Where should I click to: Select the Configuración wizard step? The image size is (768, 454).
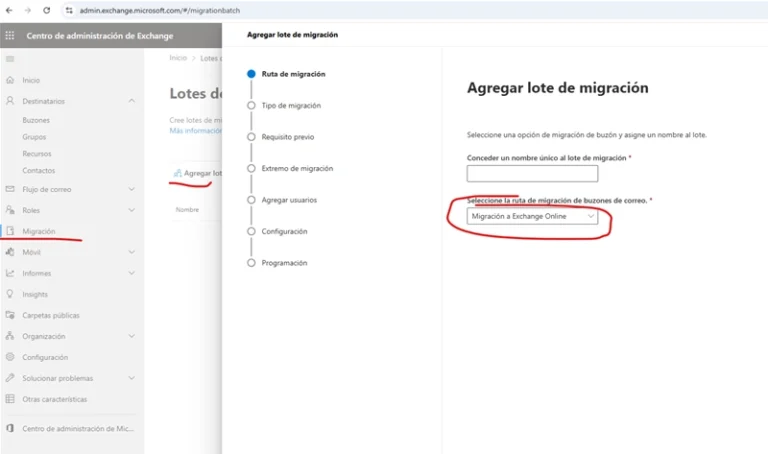point(277,231)
